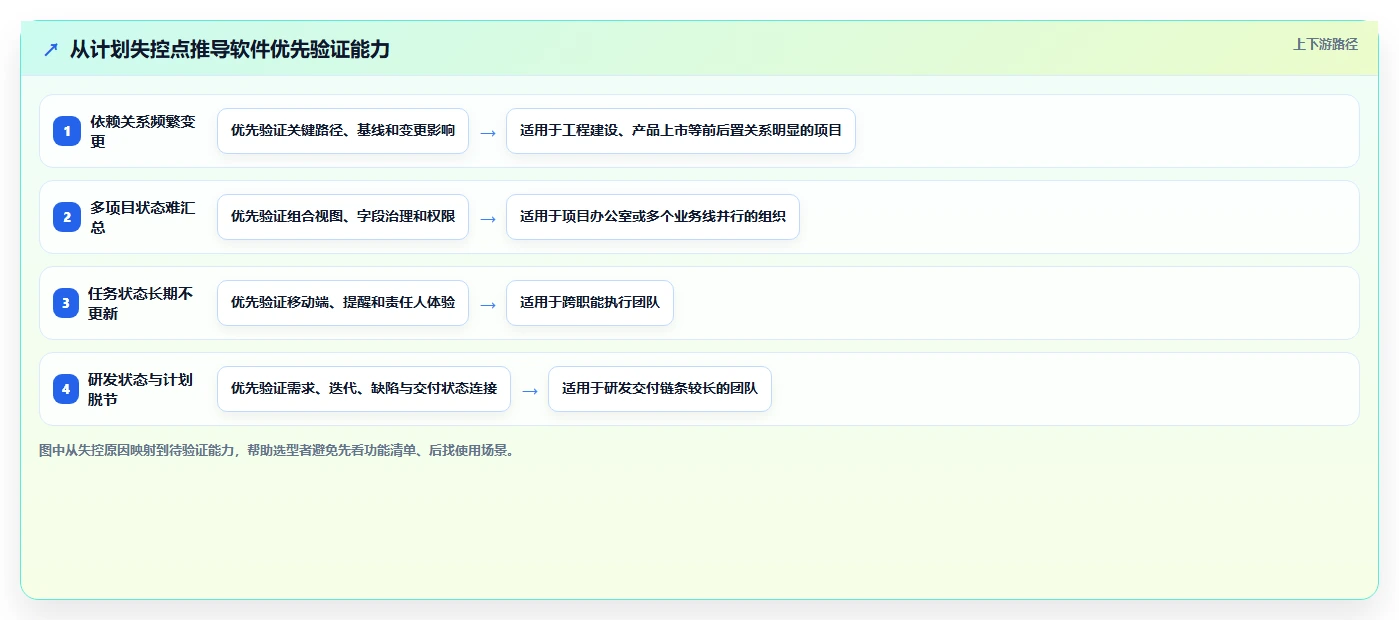
Task: Click the box 适用于项目办公室或多个业务线并行的组织
Action: point(653,217)
